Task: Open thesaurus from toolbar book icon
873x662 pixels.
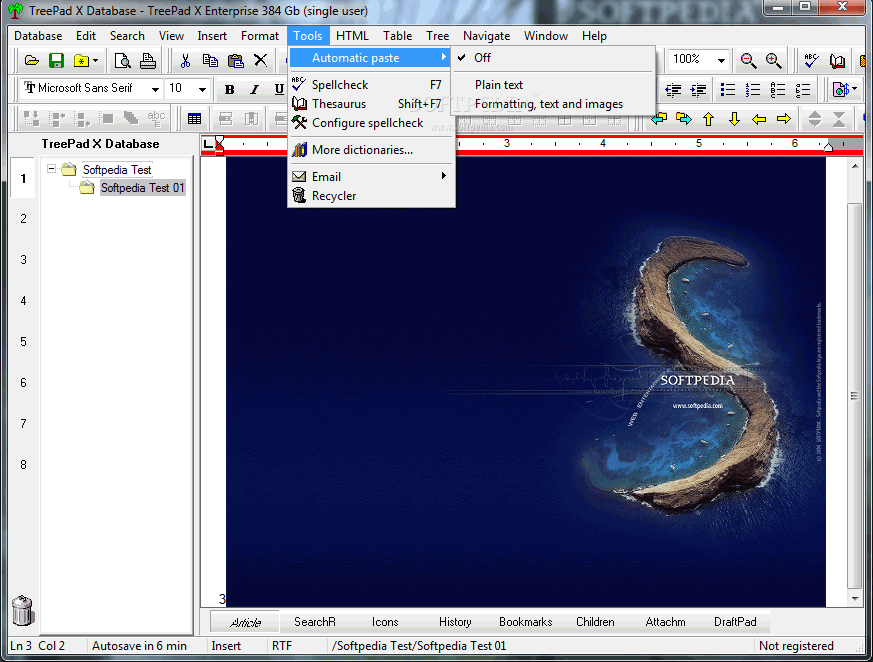Action: click(x=837, y=60)
